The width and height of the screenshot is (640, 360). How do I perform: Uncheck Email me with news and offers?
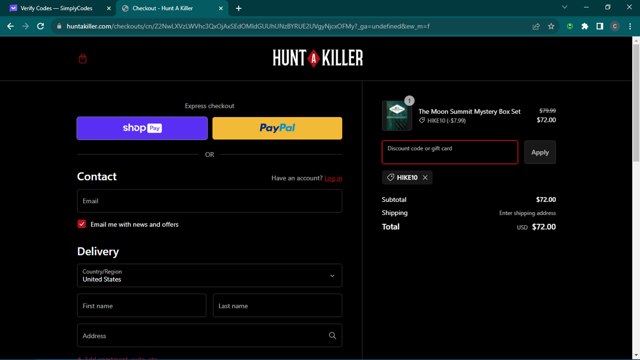tap(82, 224)
